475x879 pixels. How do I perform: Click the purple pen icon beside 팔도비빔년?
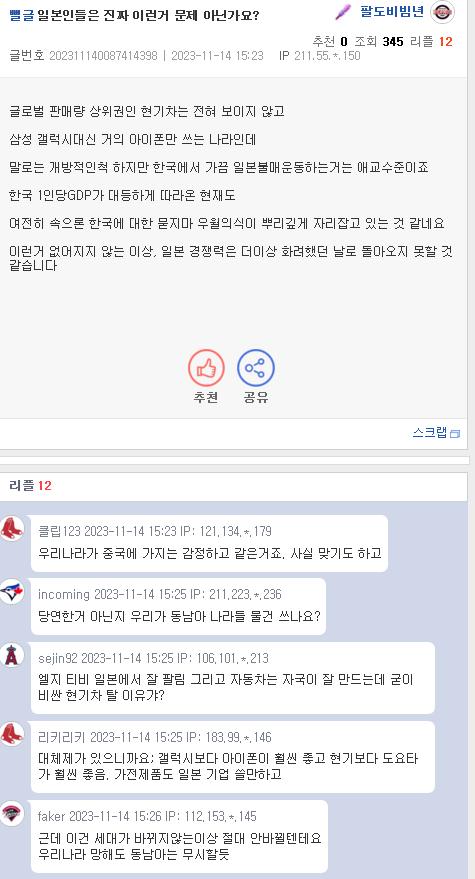pyautogui.click(x=343, y=12)
